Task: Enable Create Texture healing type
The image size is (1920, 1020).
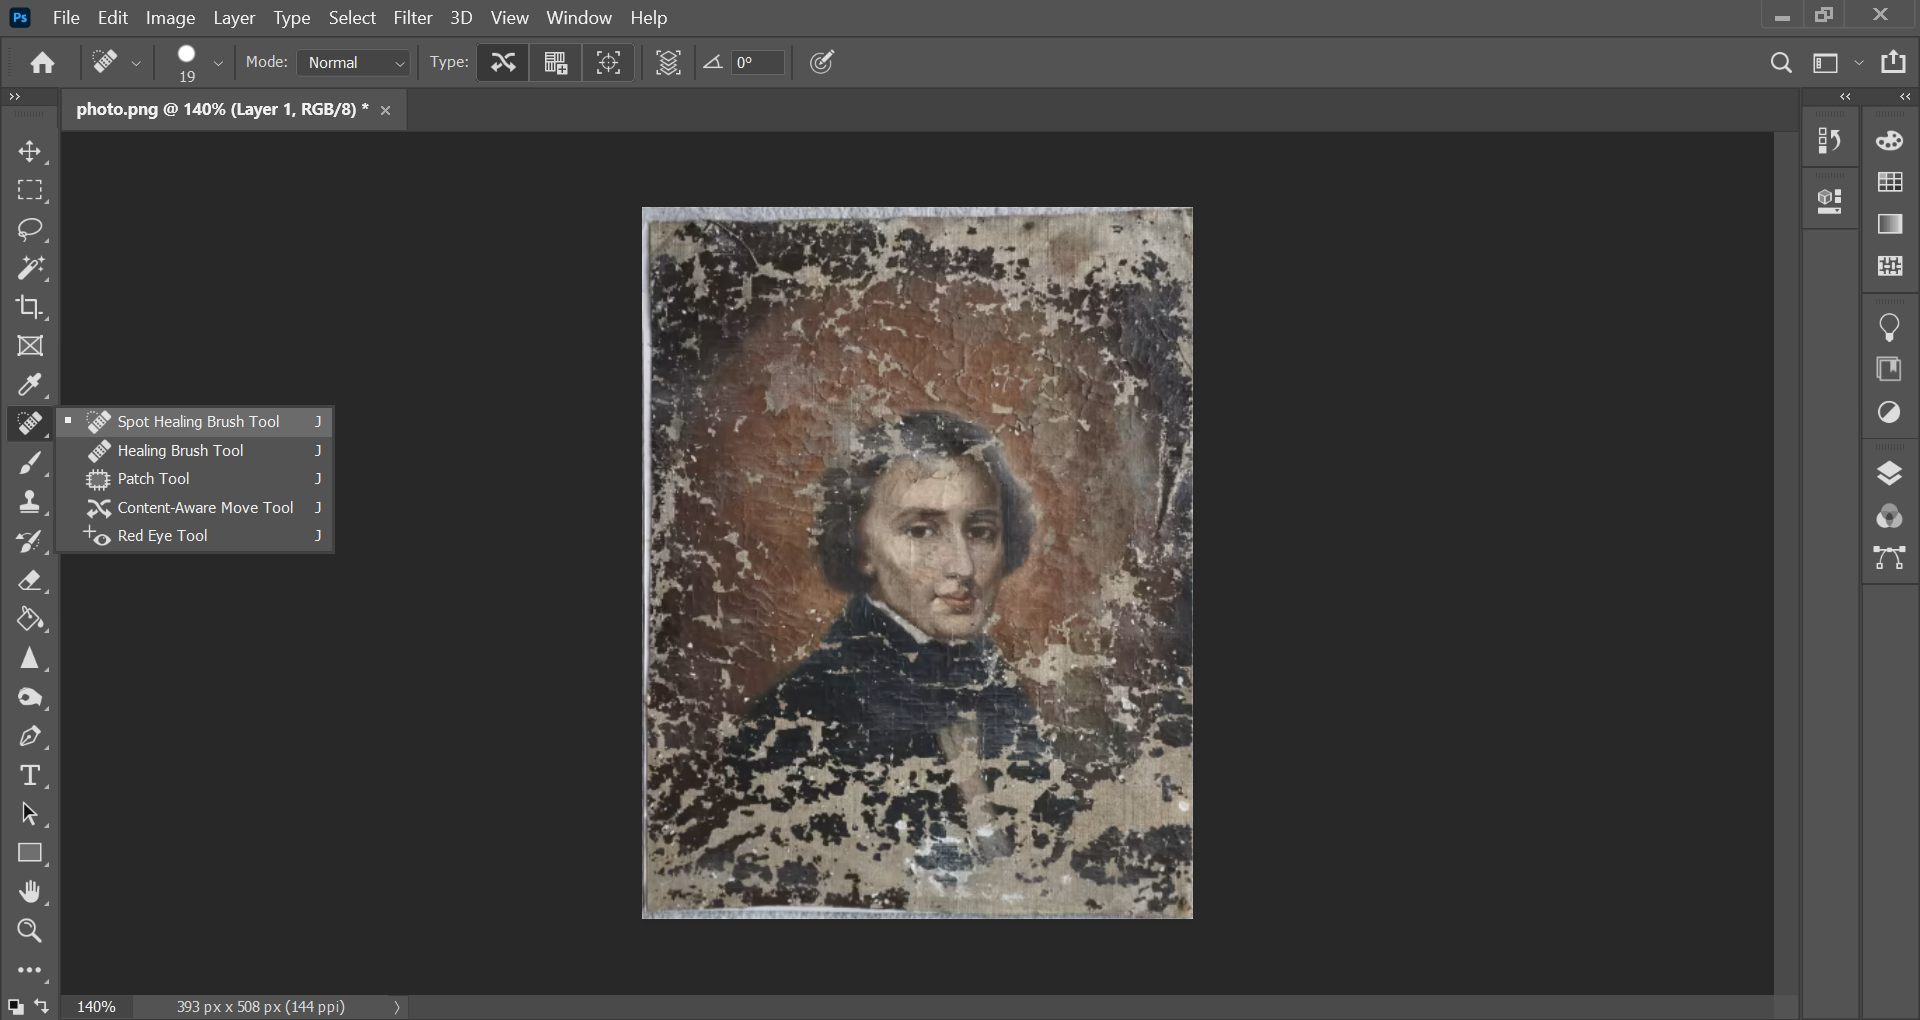Action: [x=556, y=63]
